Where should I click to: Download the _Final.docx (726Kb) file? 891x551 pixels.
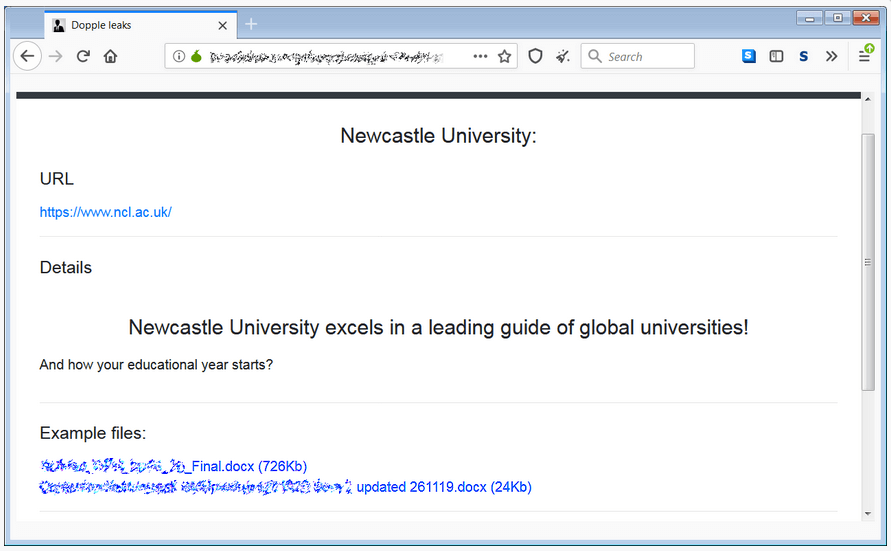point(173,466)
